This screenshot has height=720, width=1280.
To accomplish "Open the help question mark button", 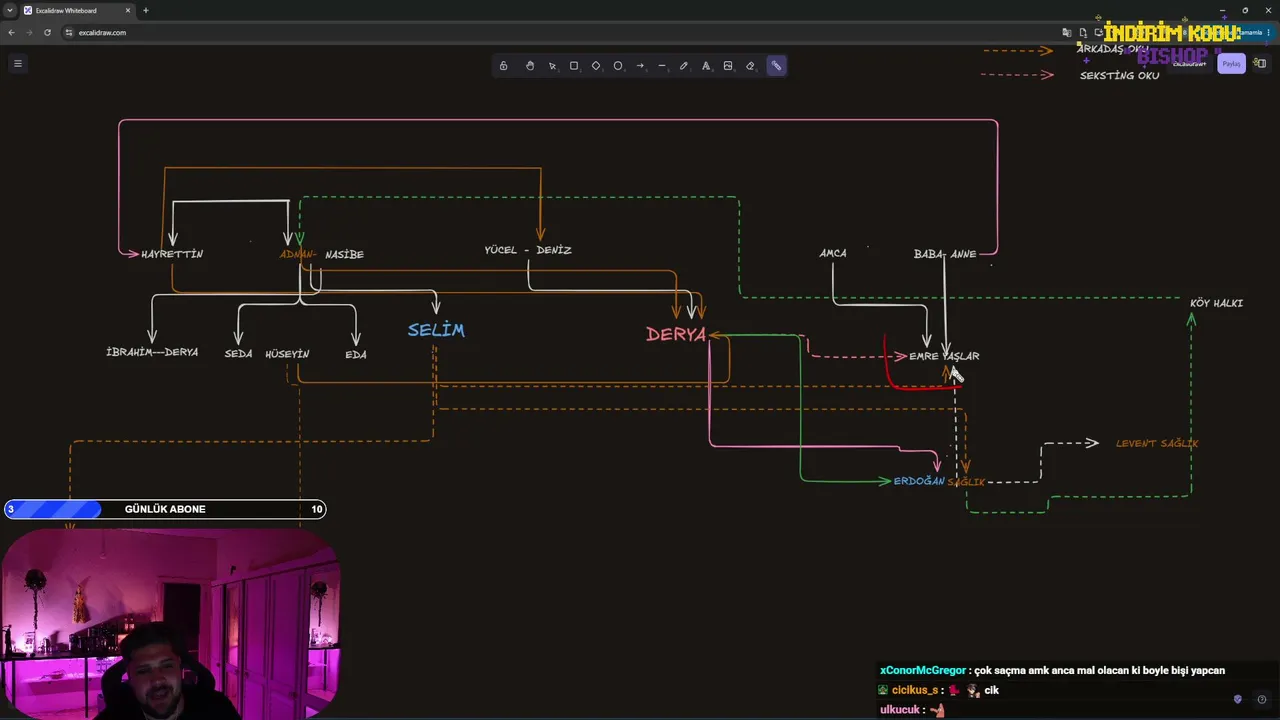I will coord(1262,699).
